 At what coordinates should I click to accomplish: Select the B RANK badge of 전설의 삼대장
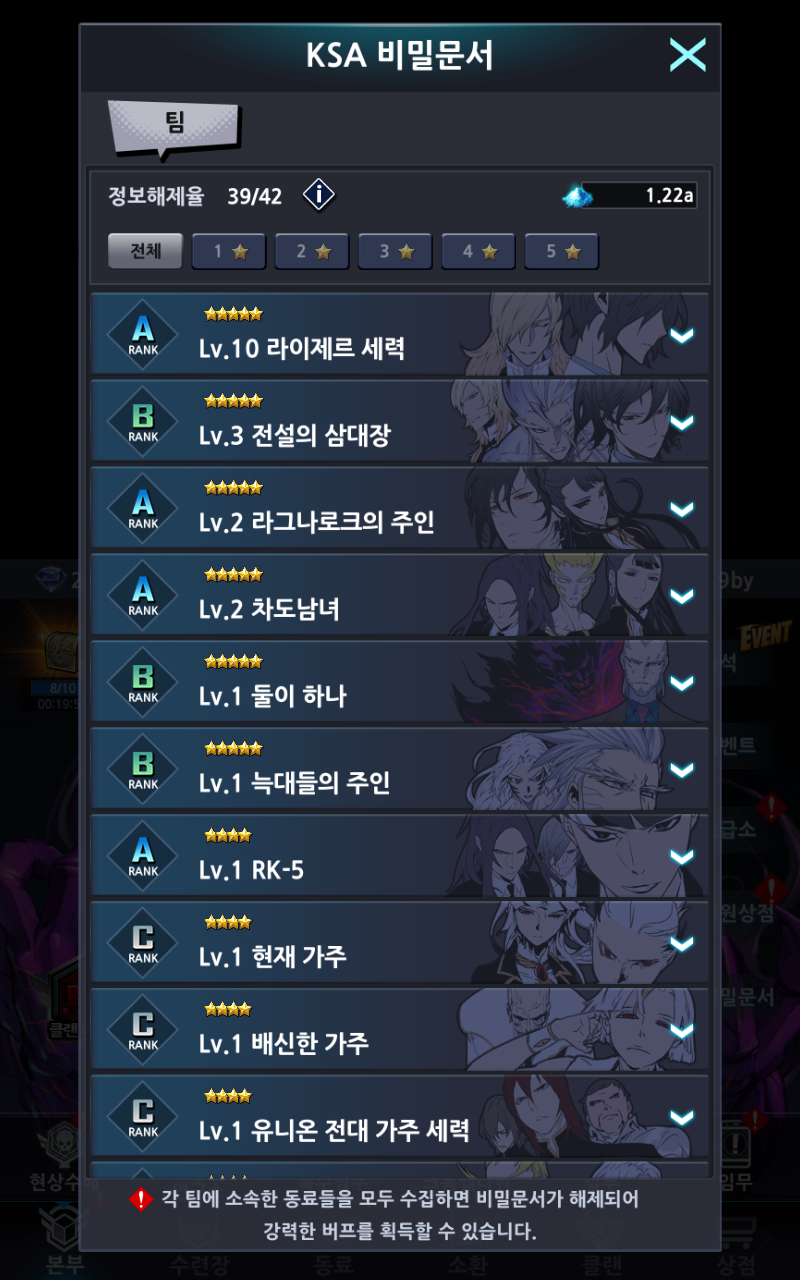point(143,422)
